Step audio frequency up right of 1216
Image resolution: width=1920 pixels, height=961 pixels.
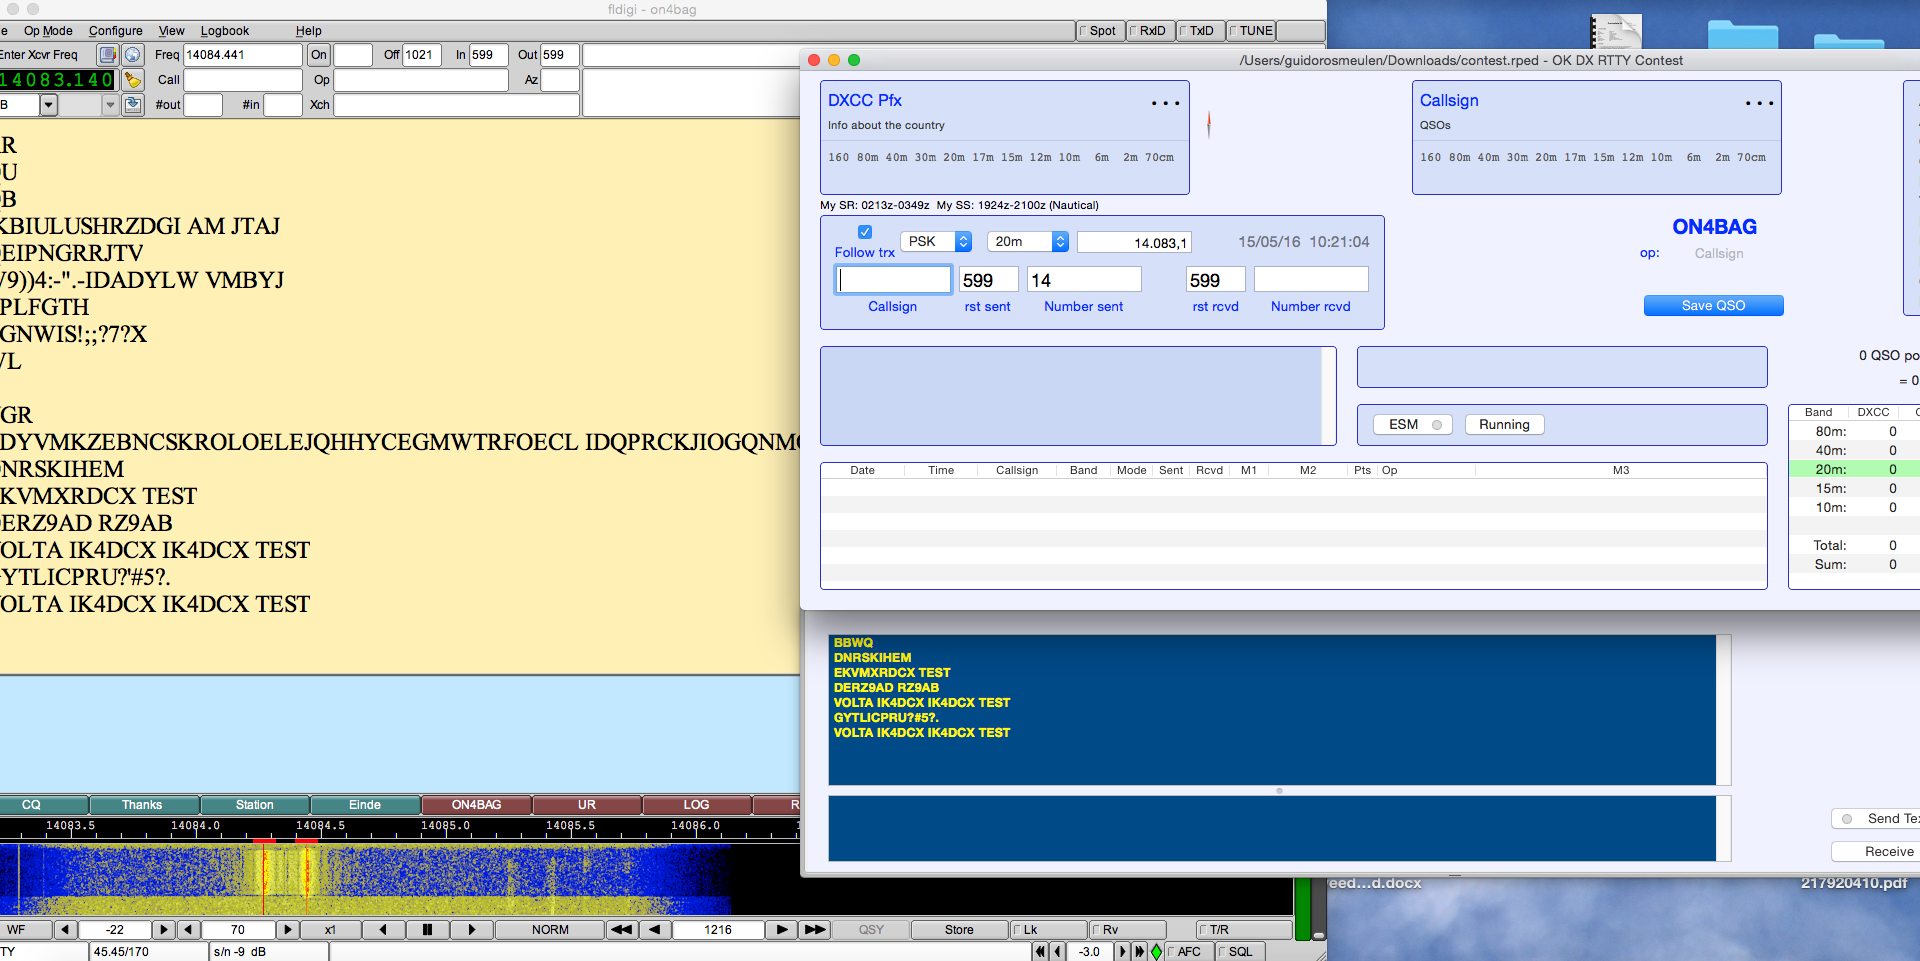pos(782,929)
